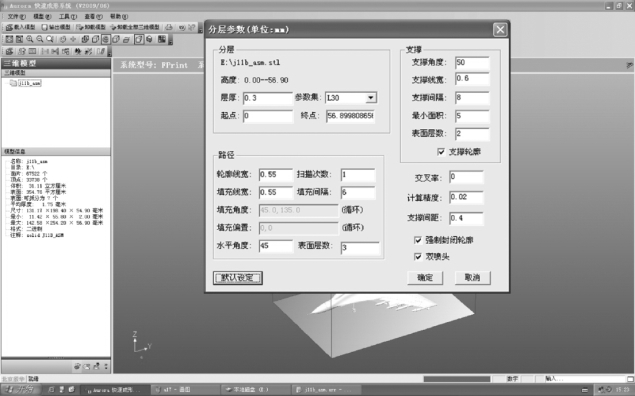Viewport: 635px width, 396px height.
Task: Open the 查看 menu
Action: coord(93,16)
